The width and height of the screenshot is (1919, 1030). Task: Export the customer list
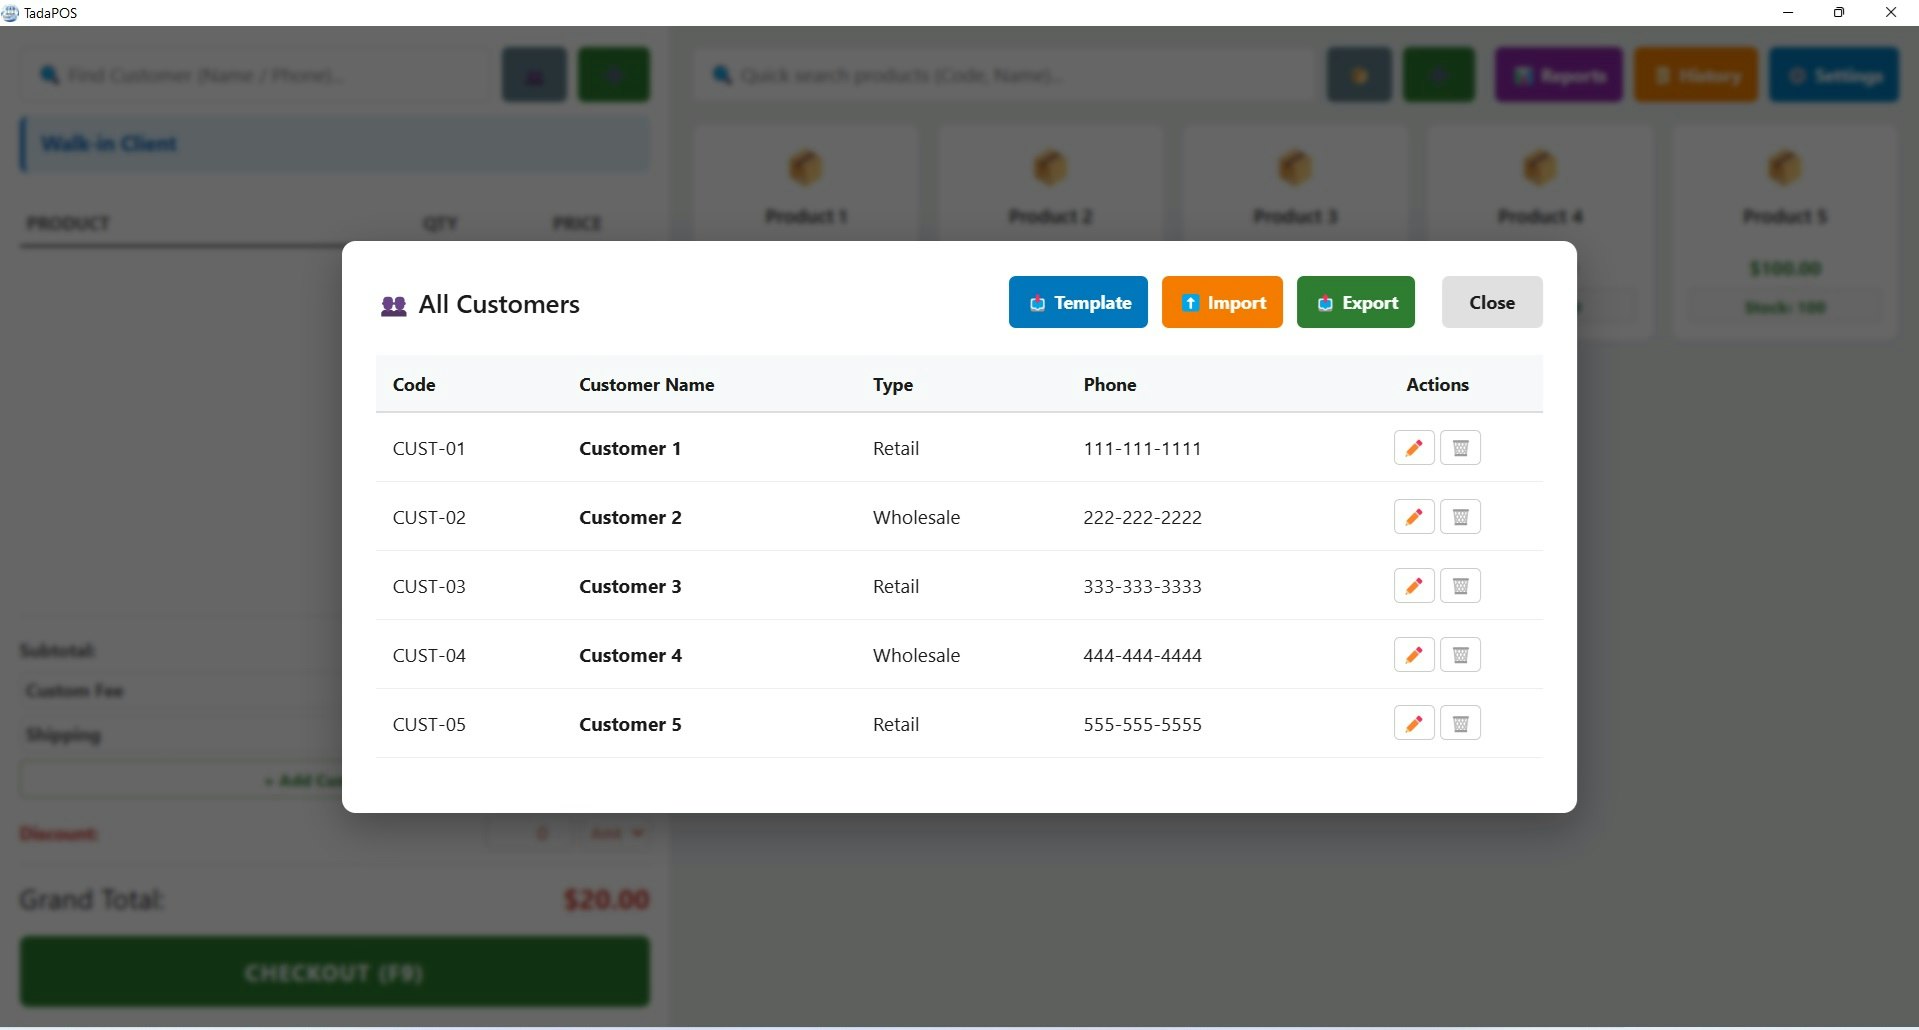(x=1356, y=302)
